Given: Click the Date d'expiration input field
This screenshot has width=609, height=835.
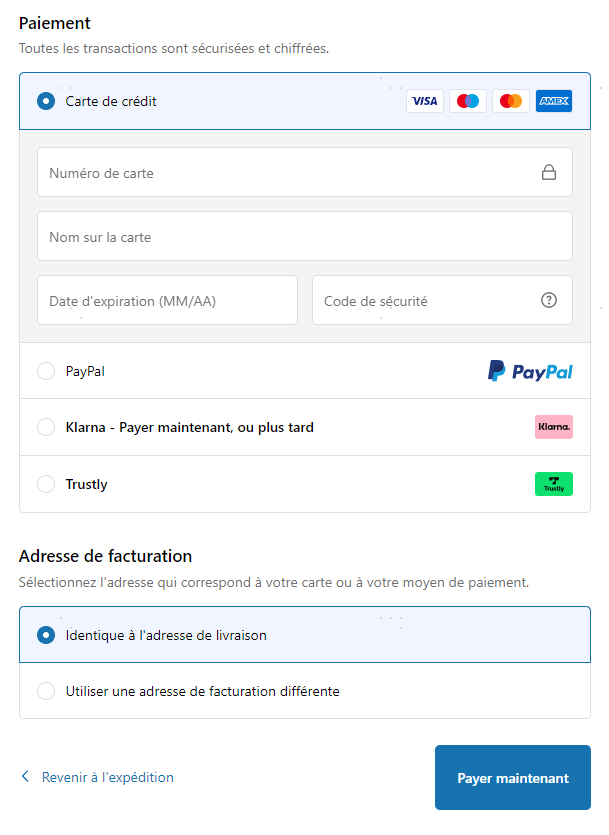Looking at the screenshot, I should tap(167, 300).
